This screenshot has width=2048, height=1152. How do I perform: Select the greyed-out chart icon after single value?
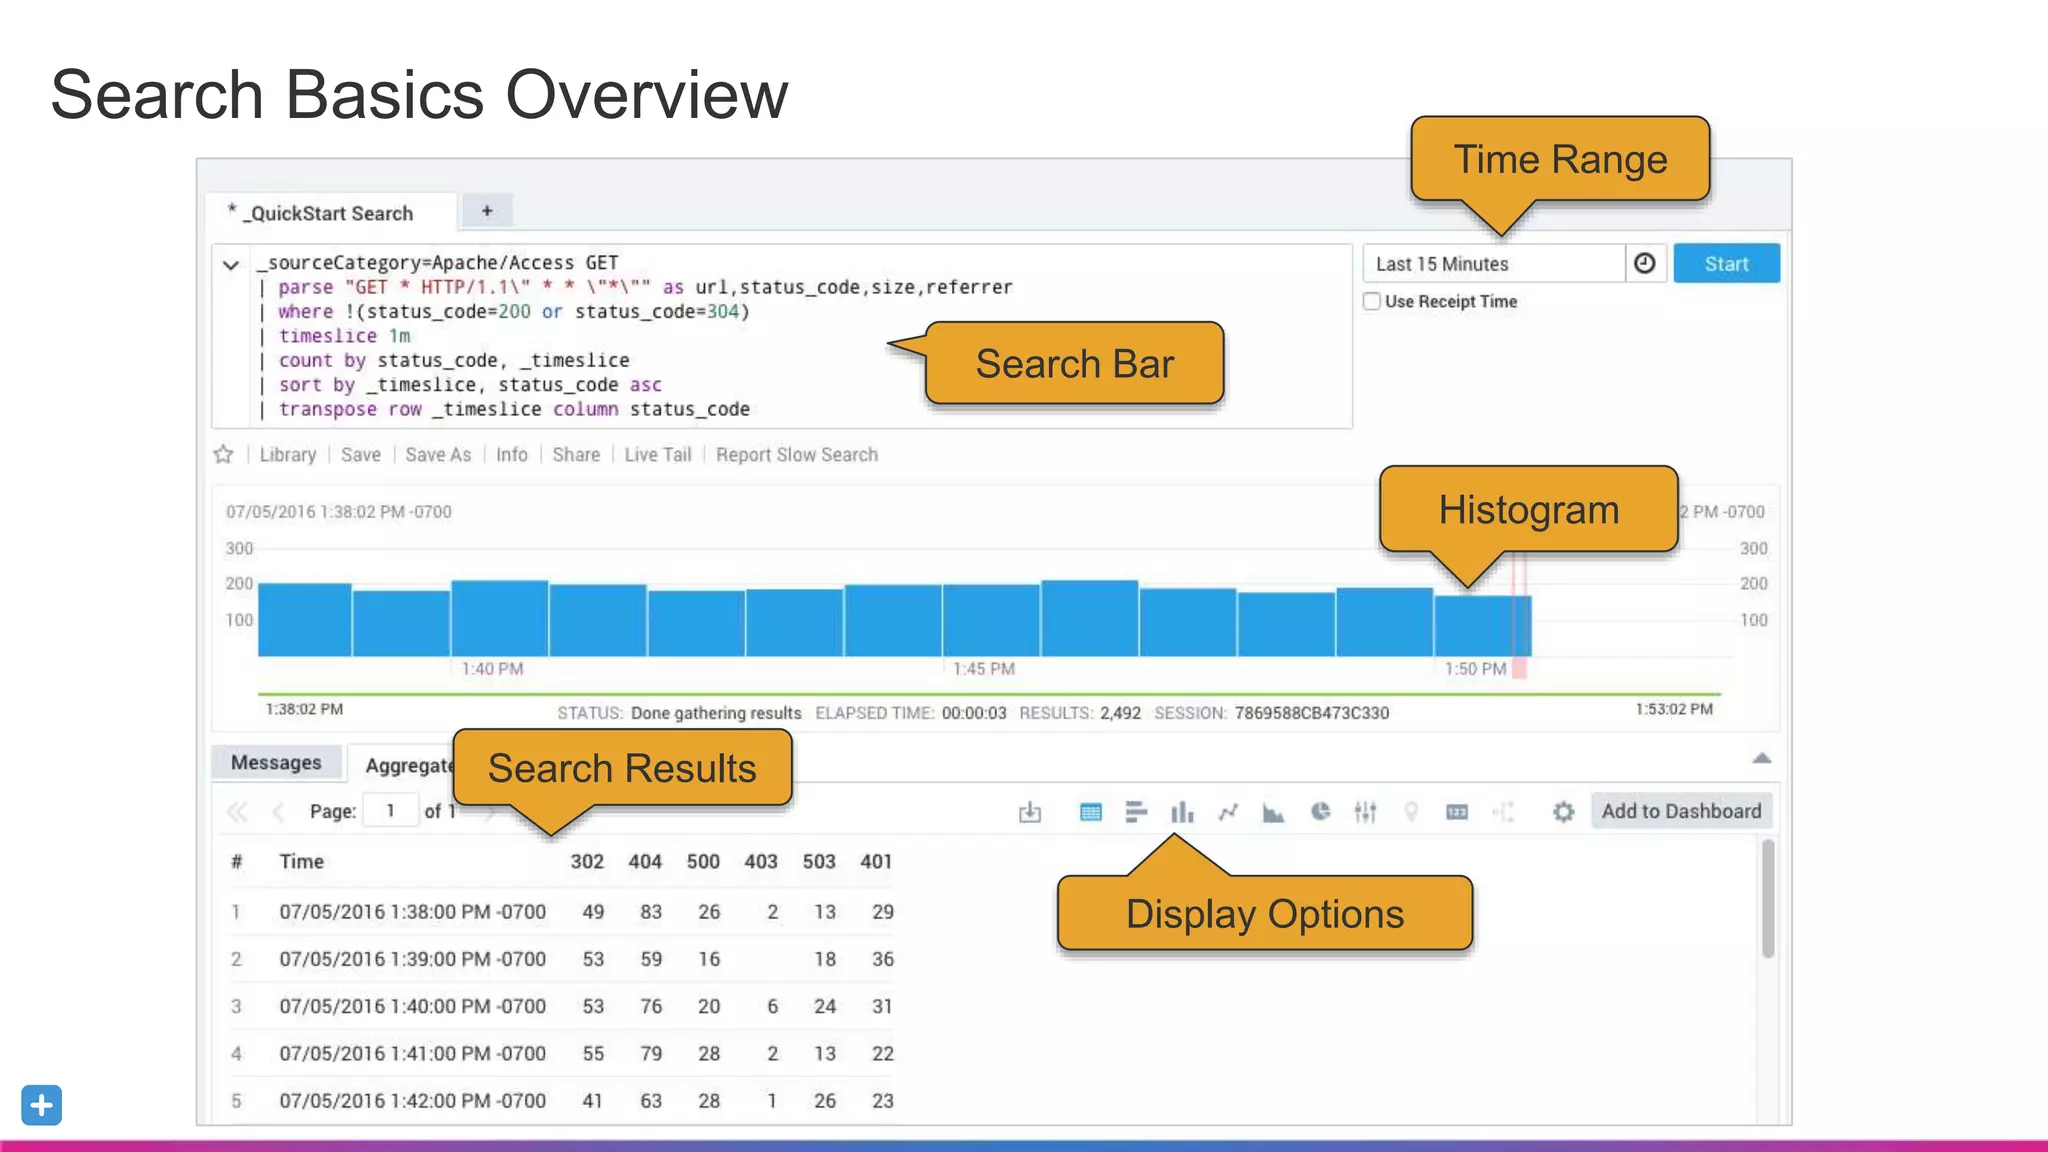coord(1503,812)
